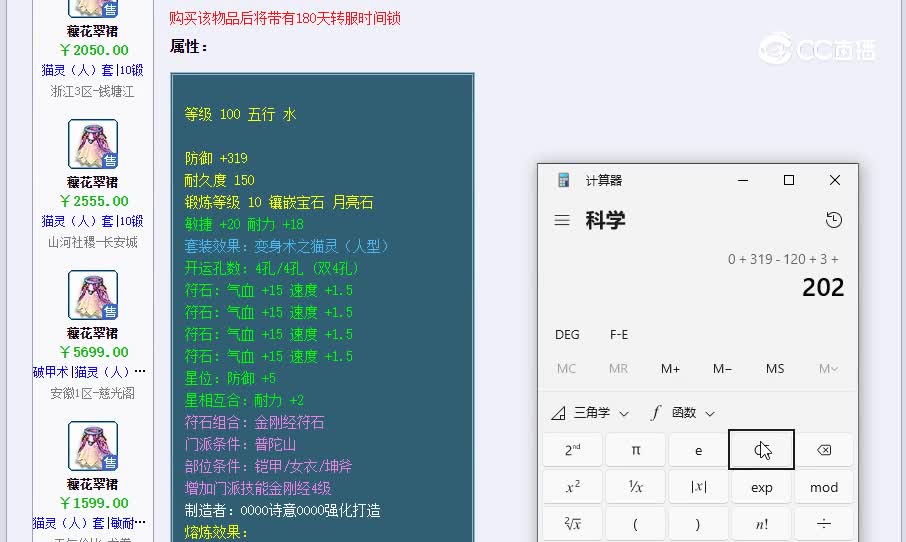Click the ¥2555.00 price
Screen dimensions: 906x542
tap(94, 201)
